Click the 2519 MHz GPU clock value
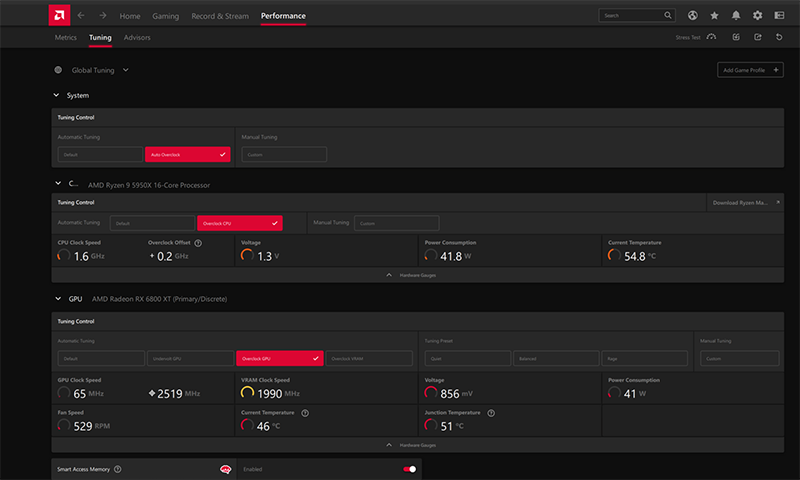The width and height of the screenshot is (800, 480). click(174, 393)
